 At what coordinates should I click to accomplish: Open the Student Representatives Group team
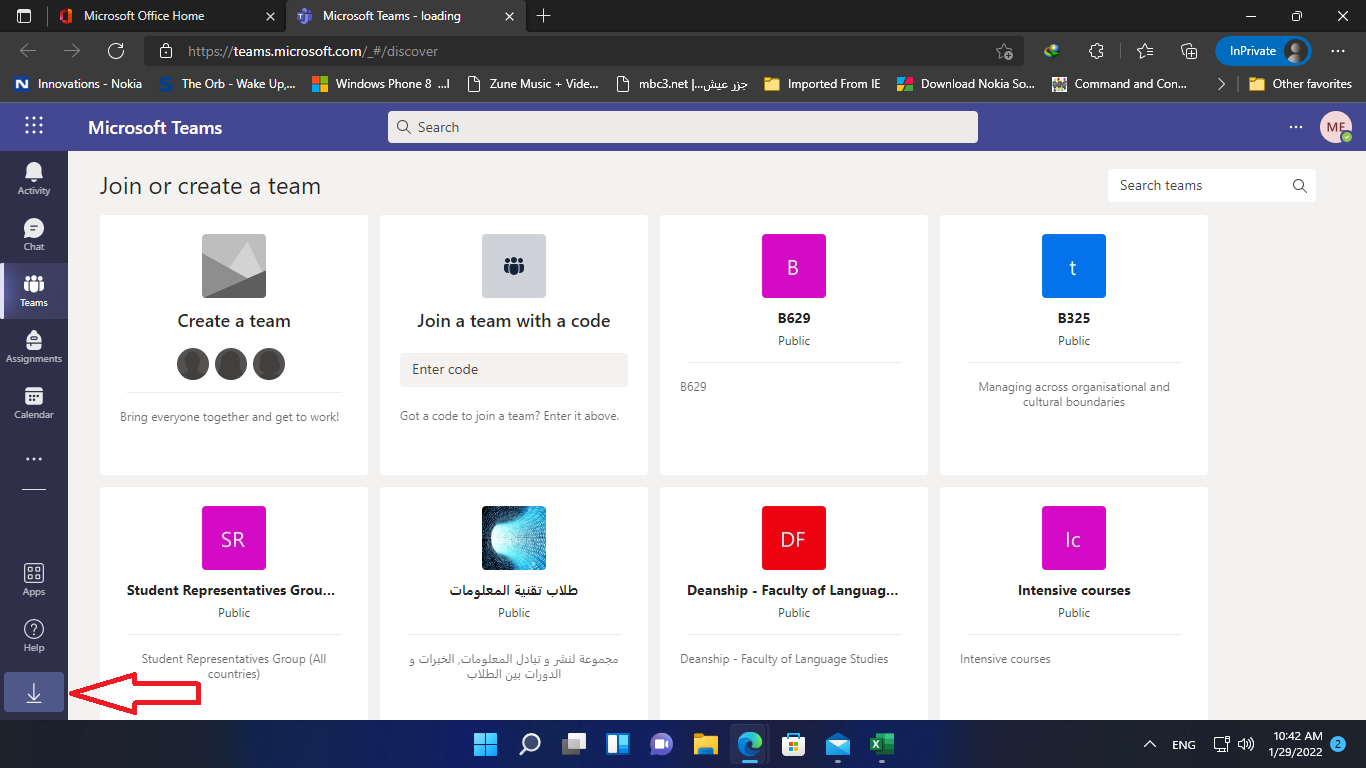click(x=234, y=603)
